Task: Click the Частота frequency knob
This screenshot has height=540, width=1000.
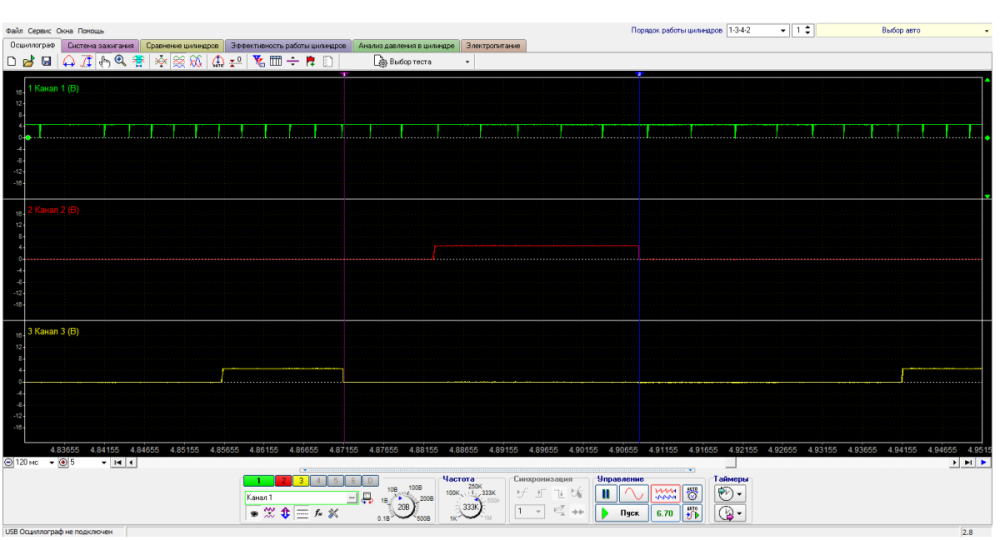Action: click(x=471, y=506)
